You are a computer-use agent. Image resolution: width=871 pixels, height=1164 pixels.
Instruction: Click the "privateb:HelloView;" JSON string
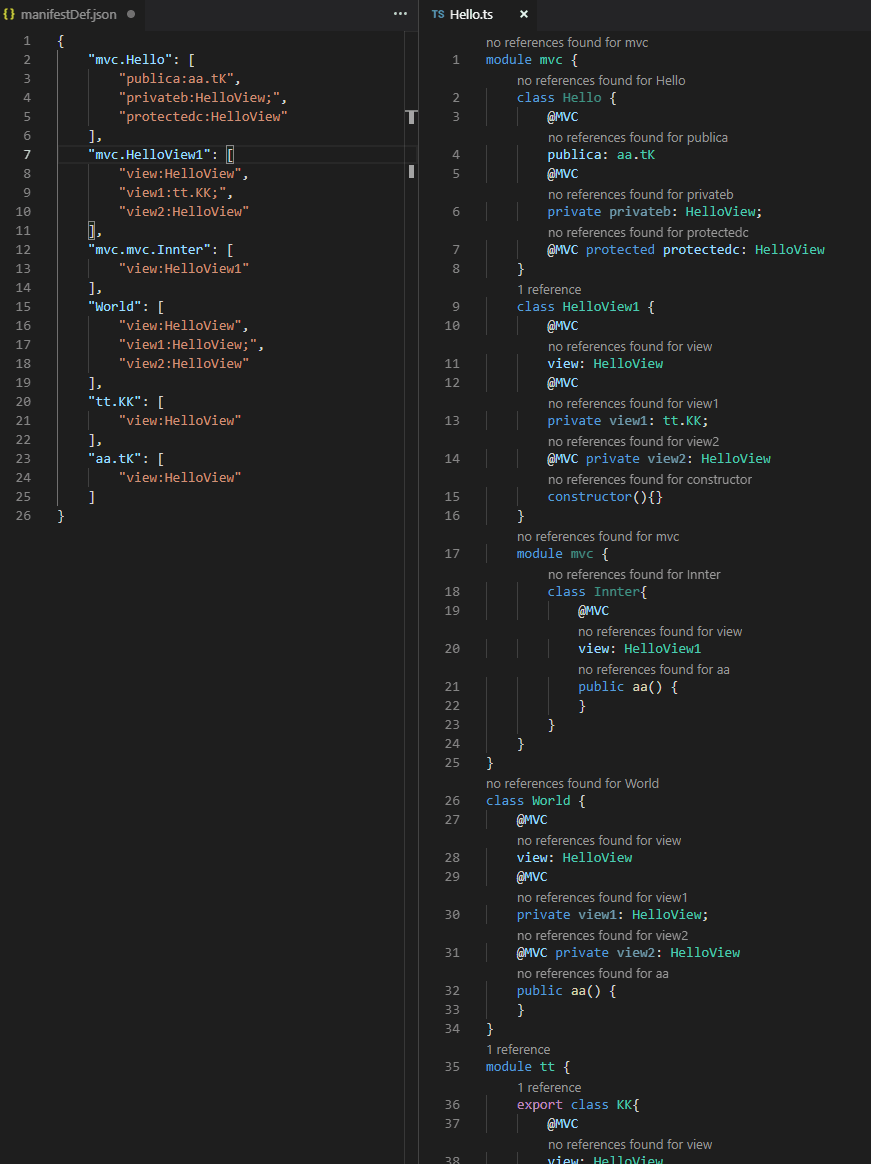click(199, 98)
